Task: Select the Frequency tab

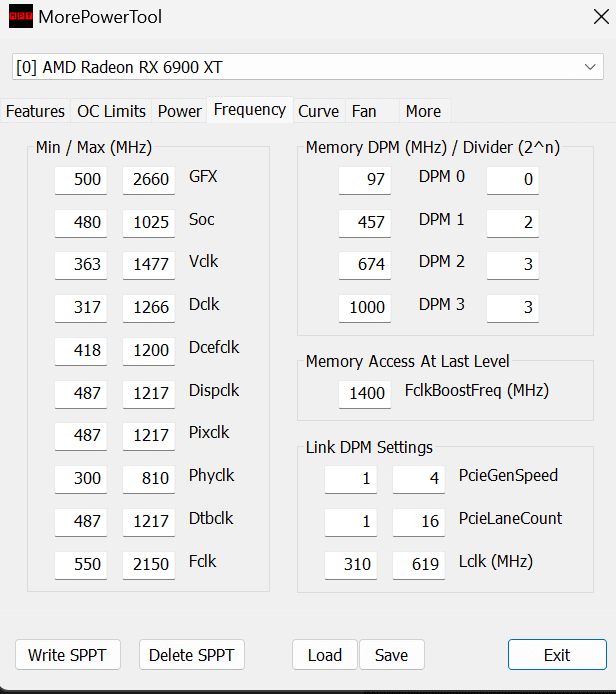Action: pyautogui.click(x=250, y=109)
